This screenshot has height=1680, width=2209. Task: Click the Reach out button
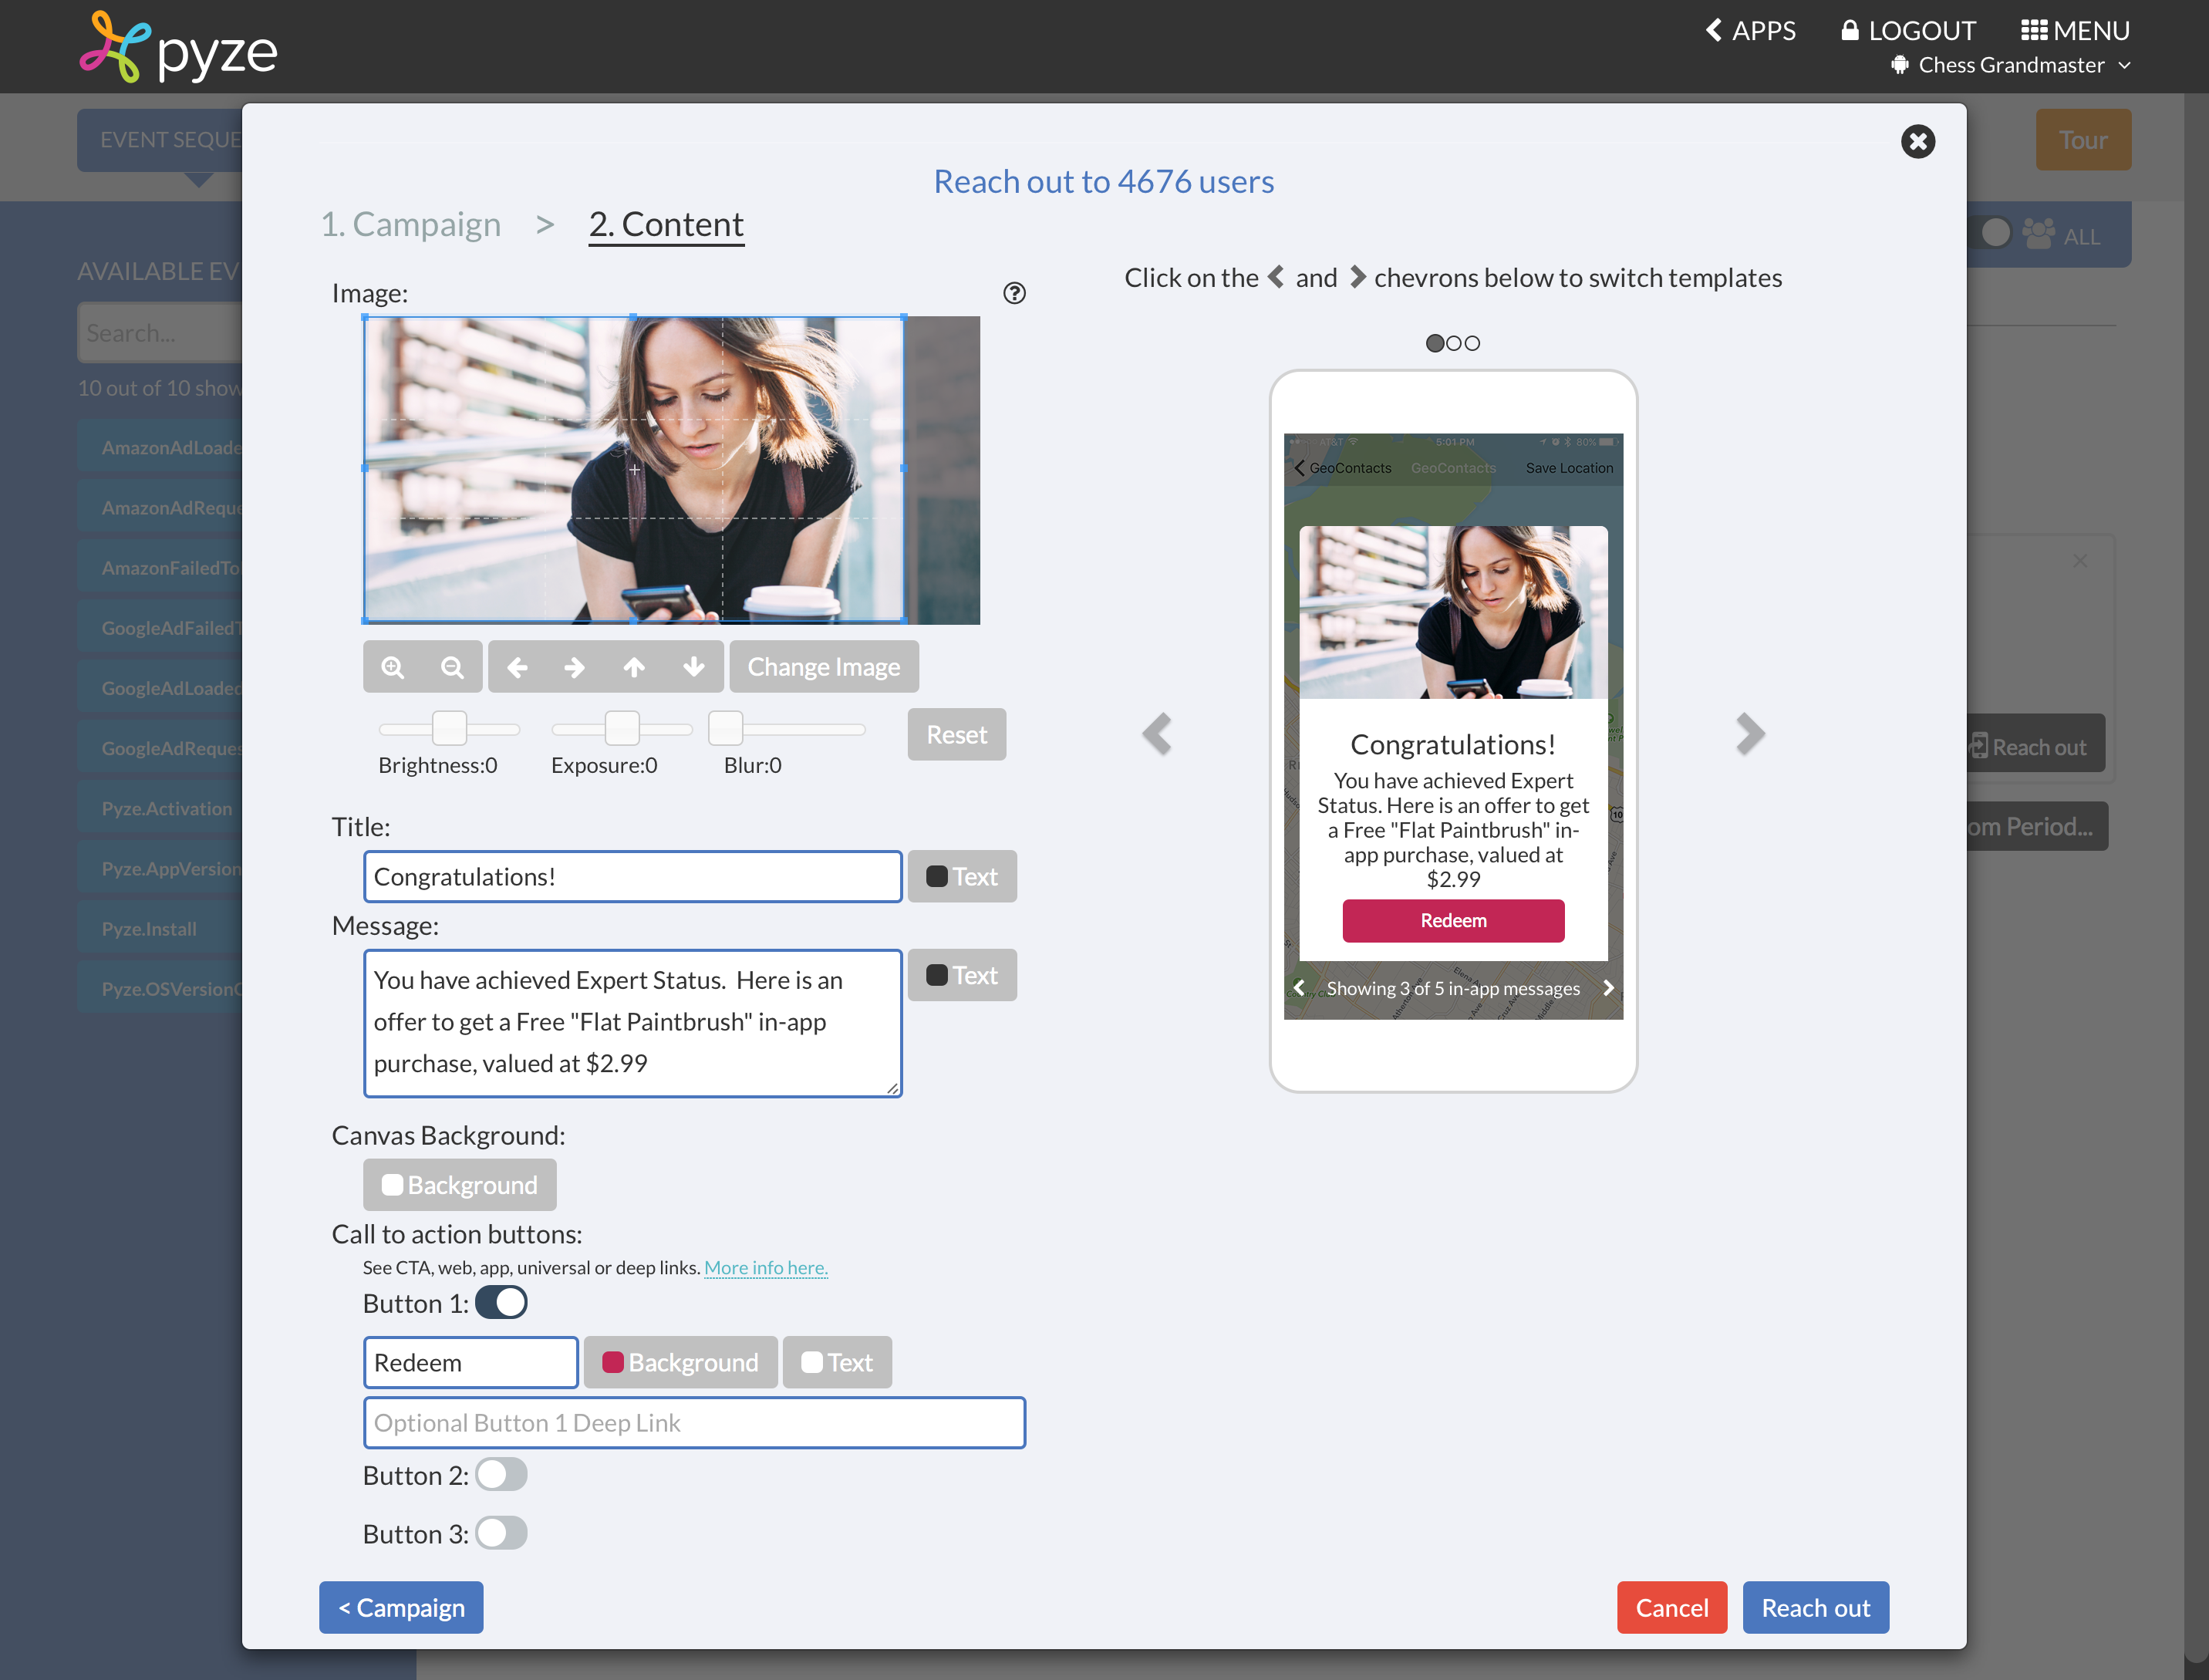1815,1607
